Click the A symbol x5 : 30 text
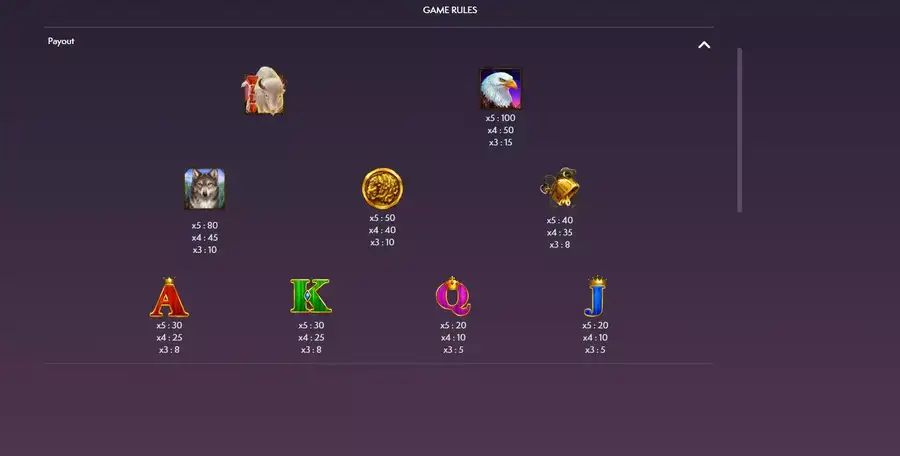The image size is (900, 456). pyautogui.click(x=169, y=325)
